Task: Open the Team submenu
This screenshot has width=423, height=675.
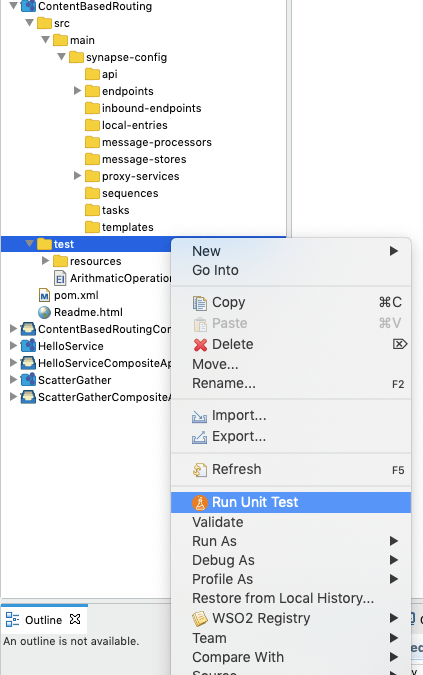Action: point(291,638)
